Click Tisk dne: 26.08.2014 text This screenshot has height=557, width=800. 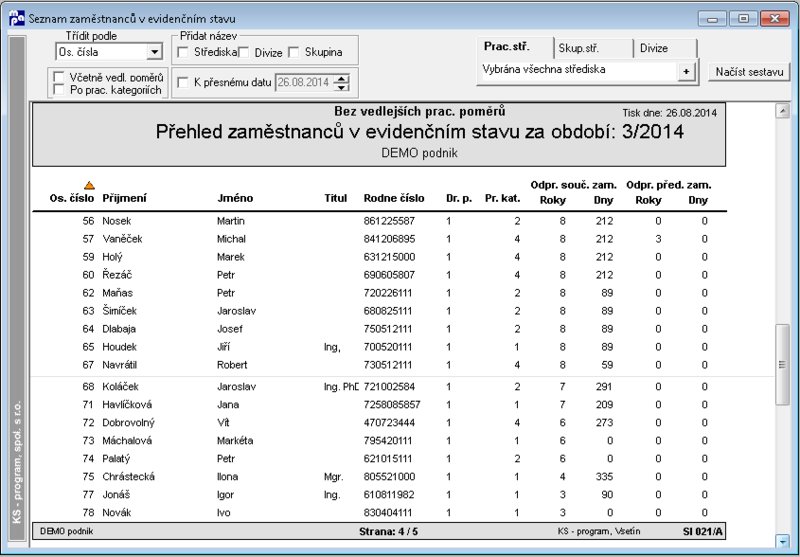point(669,113)
